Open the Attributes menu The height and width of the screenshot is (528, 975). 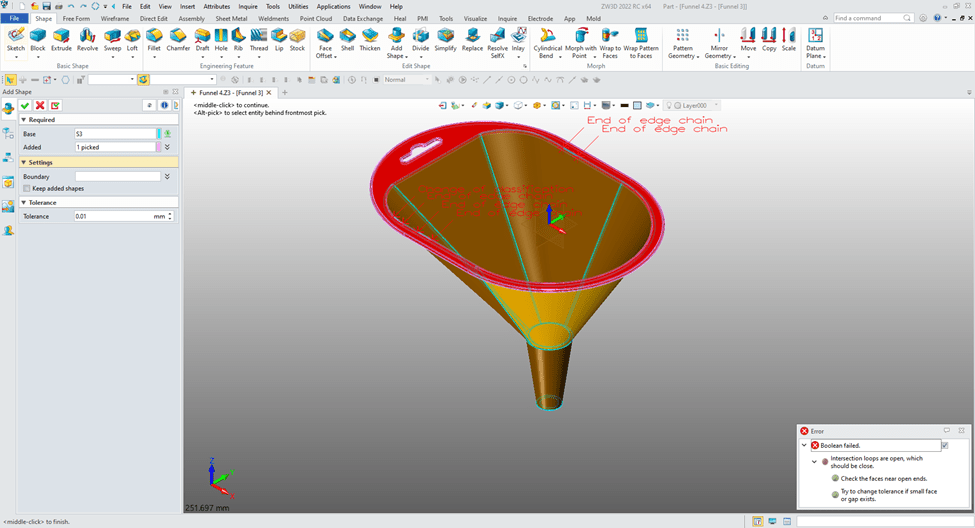tap(216, 6)
